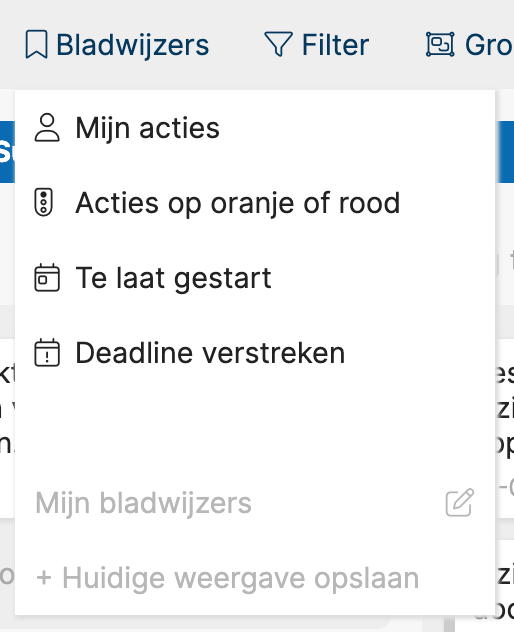The width and height of the screenshot is (514, 632).
Task: Select the Mijn acties bookmark
Action: (x=147, y=129)
